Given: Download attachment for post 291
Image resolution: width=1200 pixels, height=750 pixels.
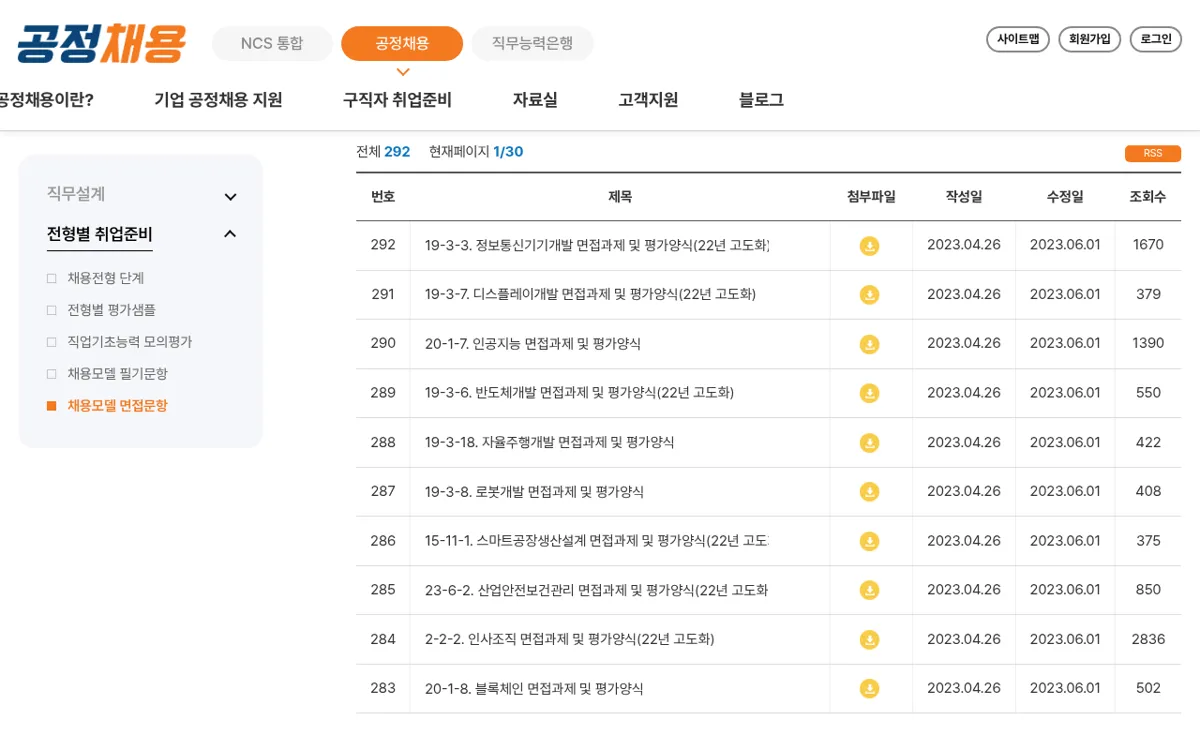Looking at the screenshot, I should tap(870, 295).
